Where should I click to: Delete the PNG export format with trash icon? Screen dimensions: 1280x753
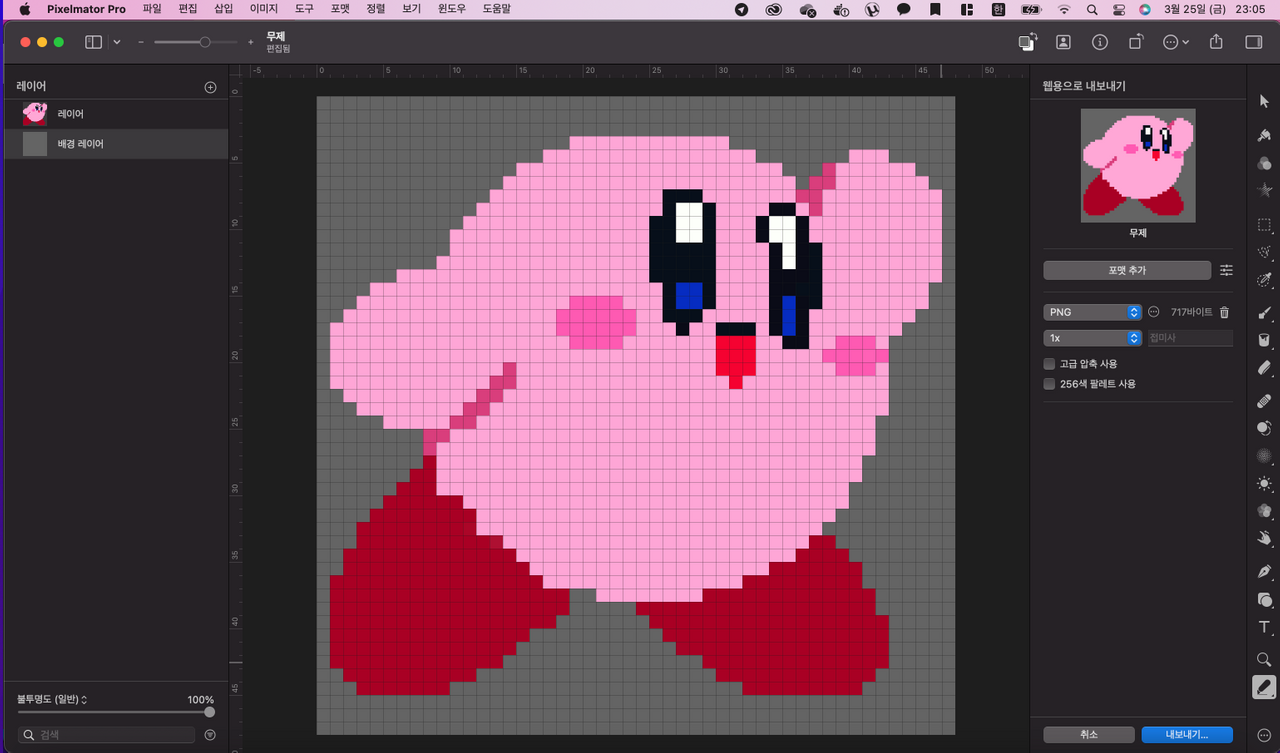(x=1224, y=312)
